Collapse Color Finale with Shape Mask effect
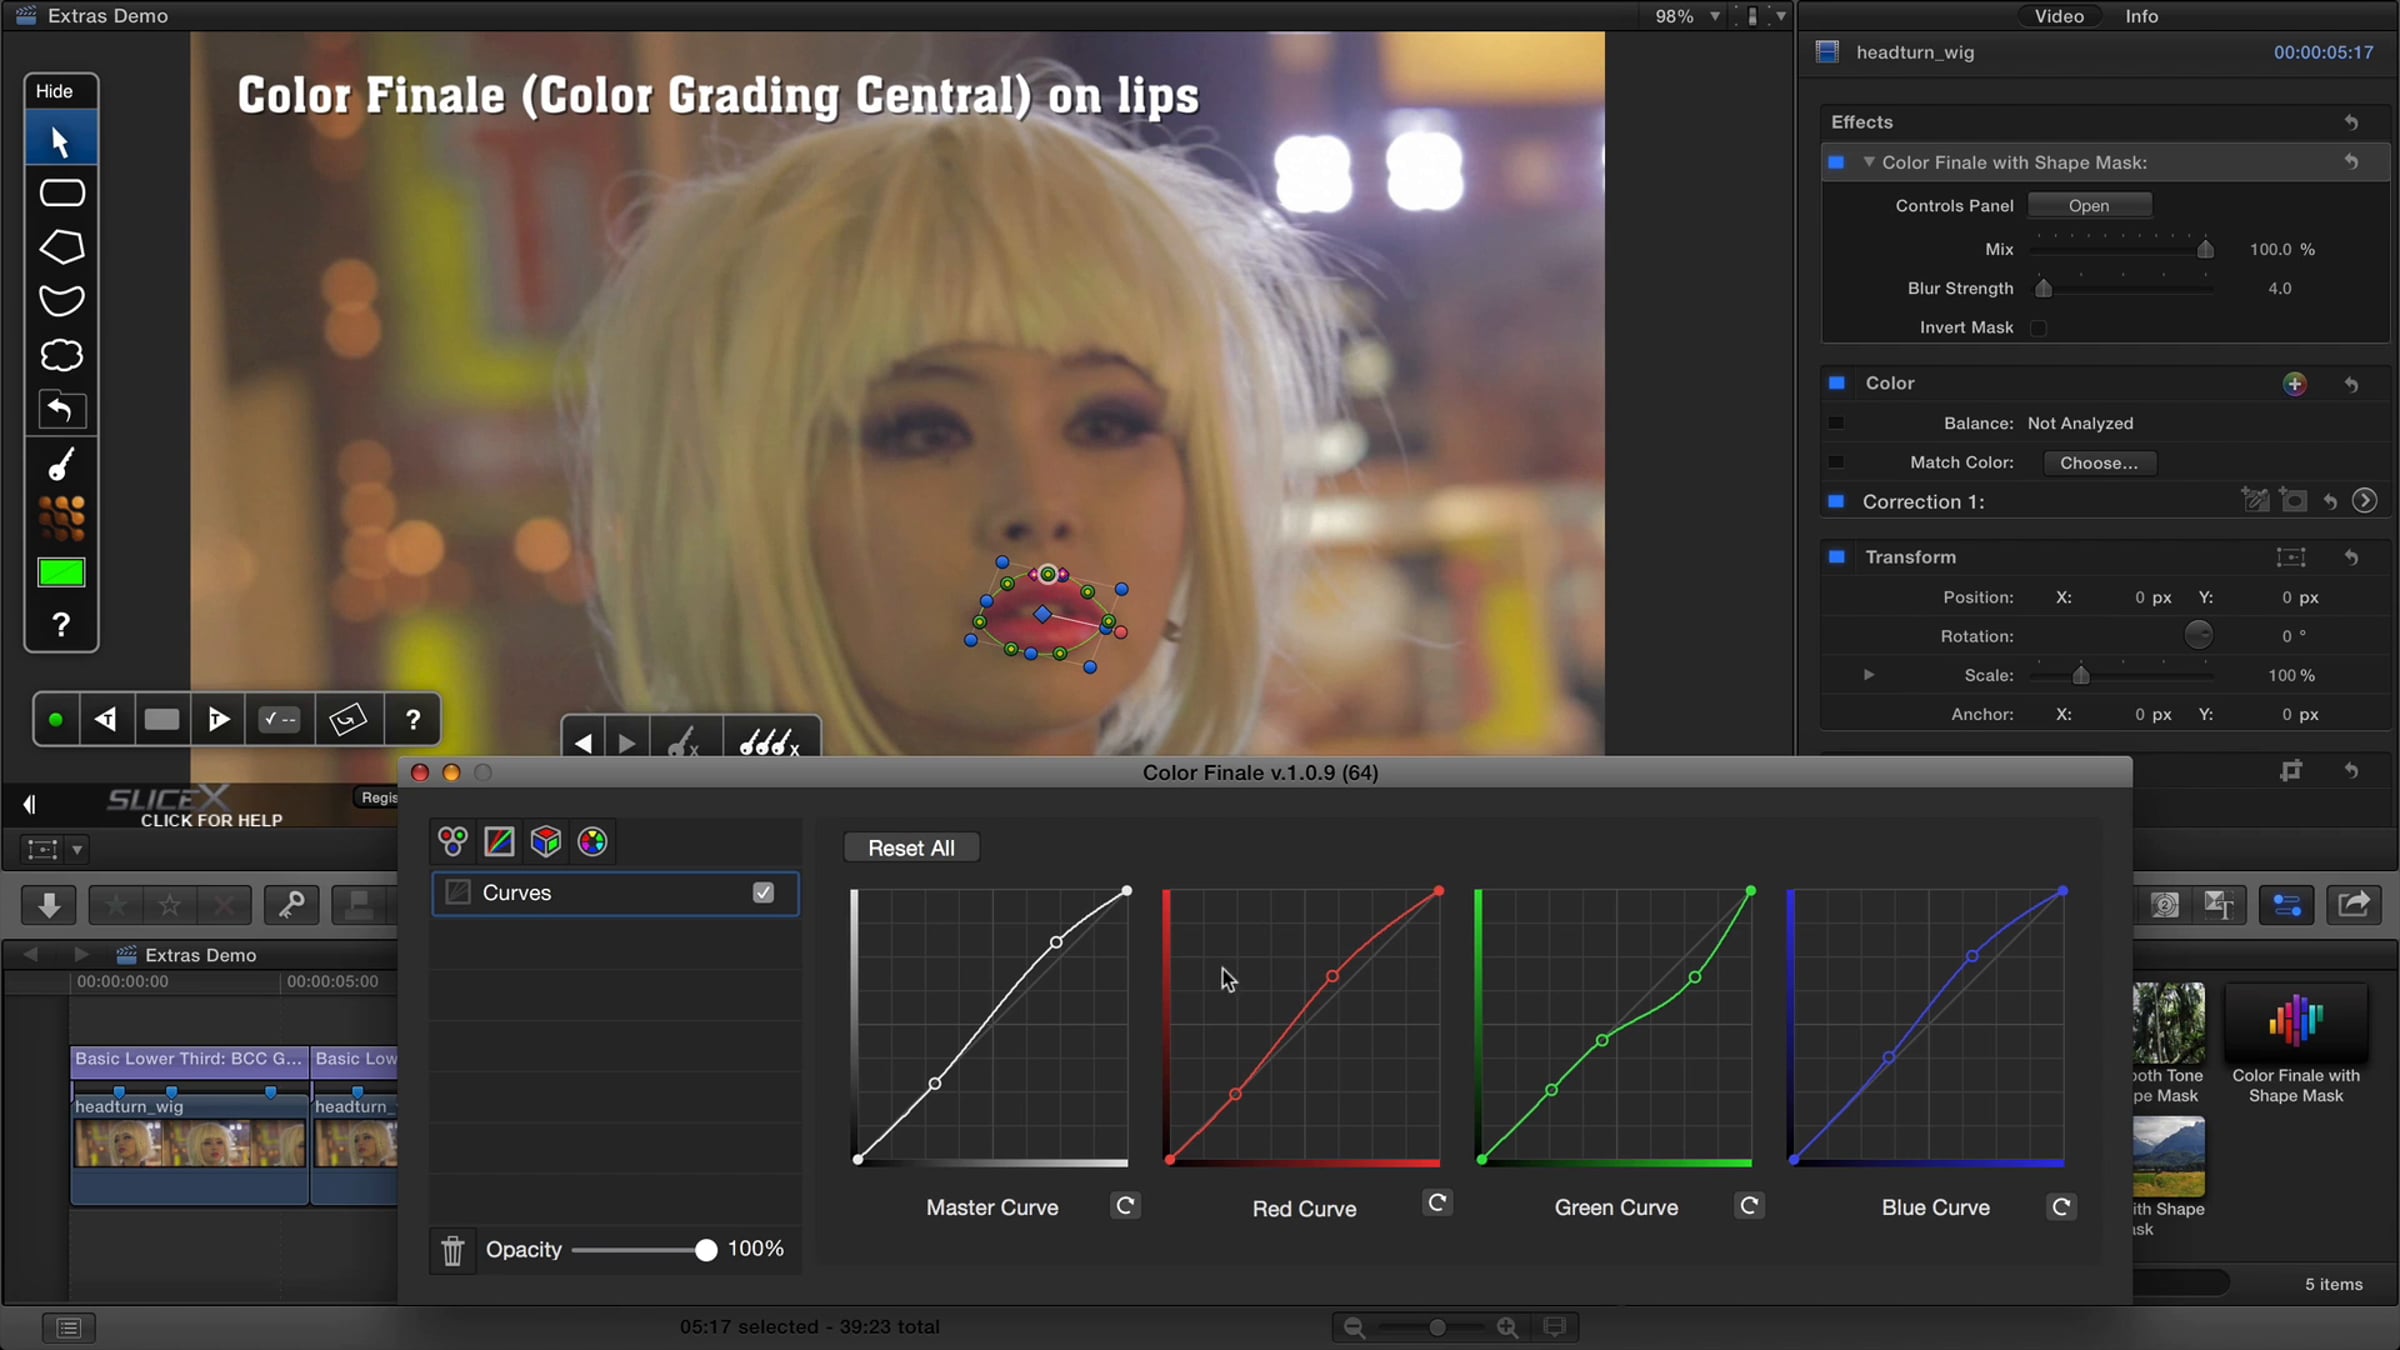The image size is (2400, 1350). (x=1868, y=162)
